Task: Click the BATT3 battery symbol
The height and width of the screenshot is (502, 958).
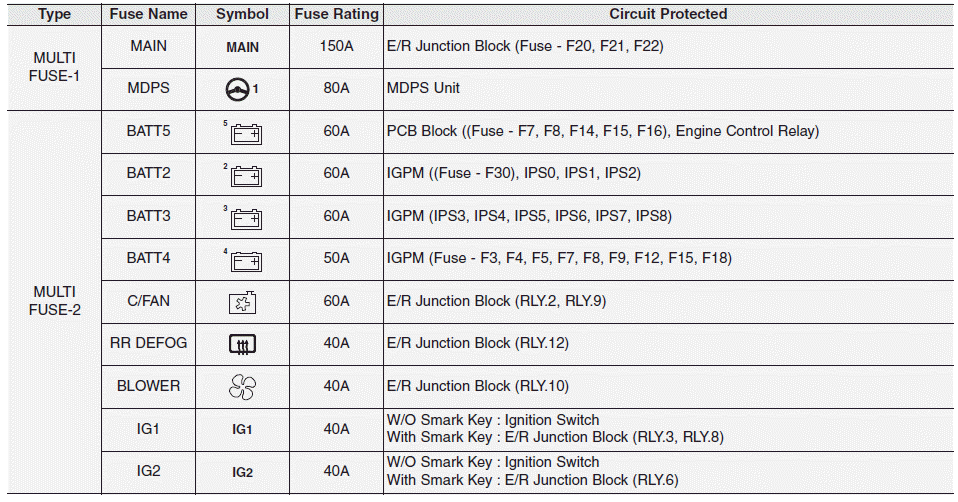Action: coord(245,218)
